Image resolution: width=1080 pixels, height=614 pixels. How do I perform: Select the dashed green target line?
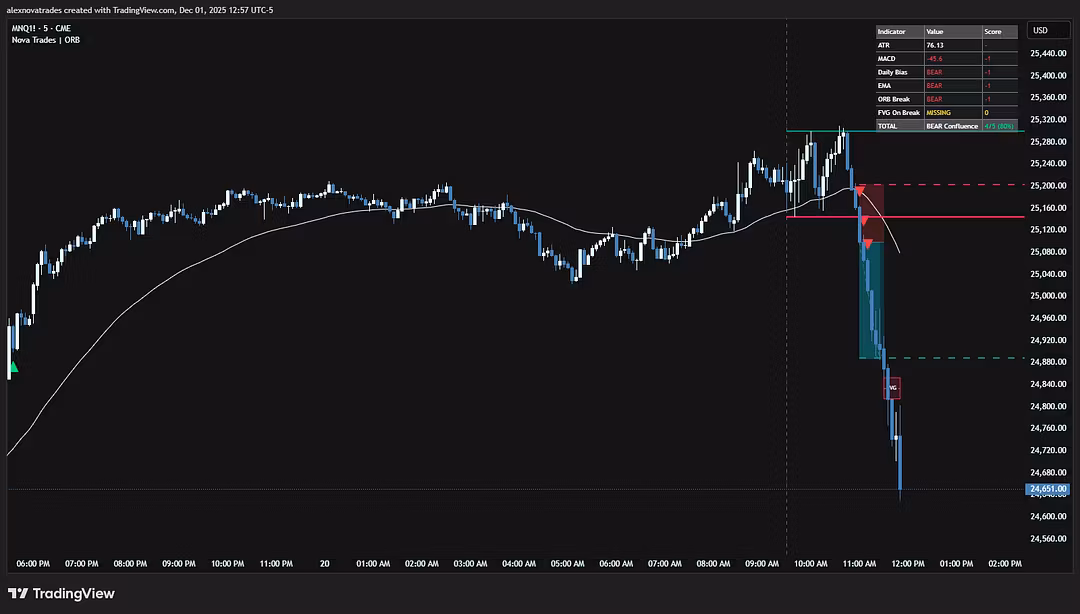pos(950,358)
